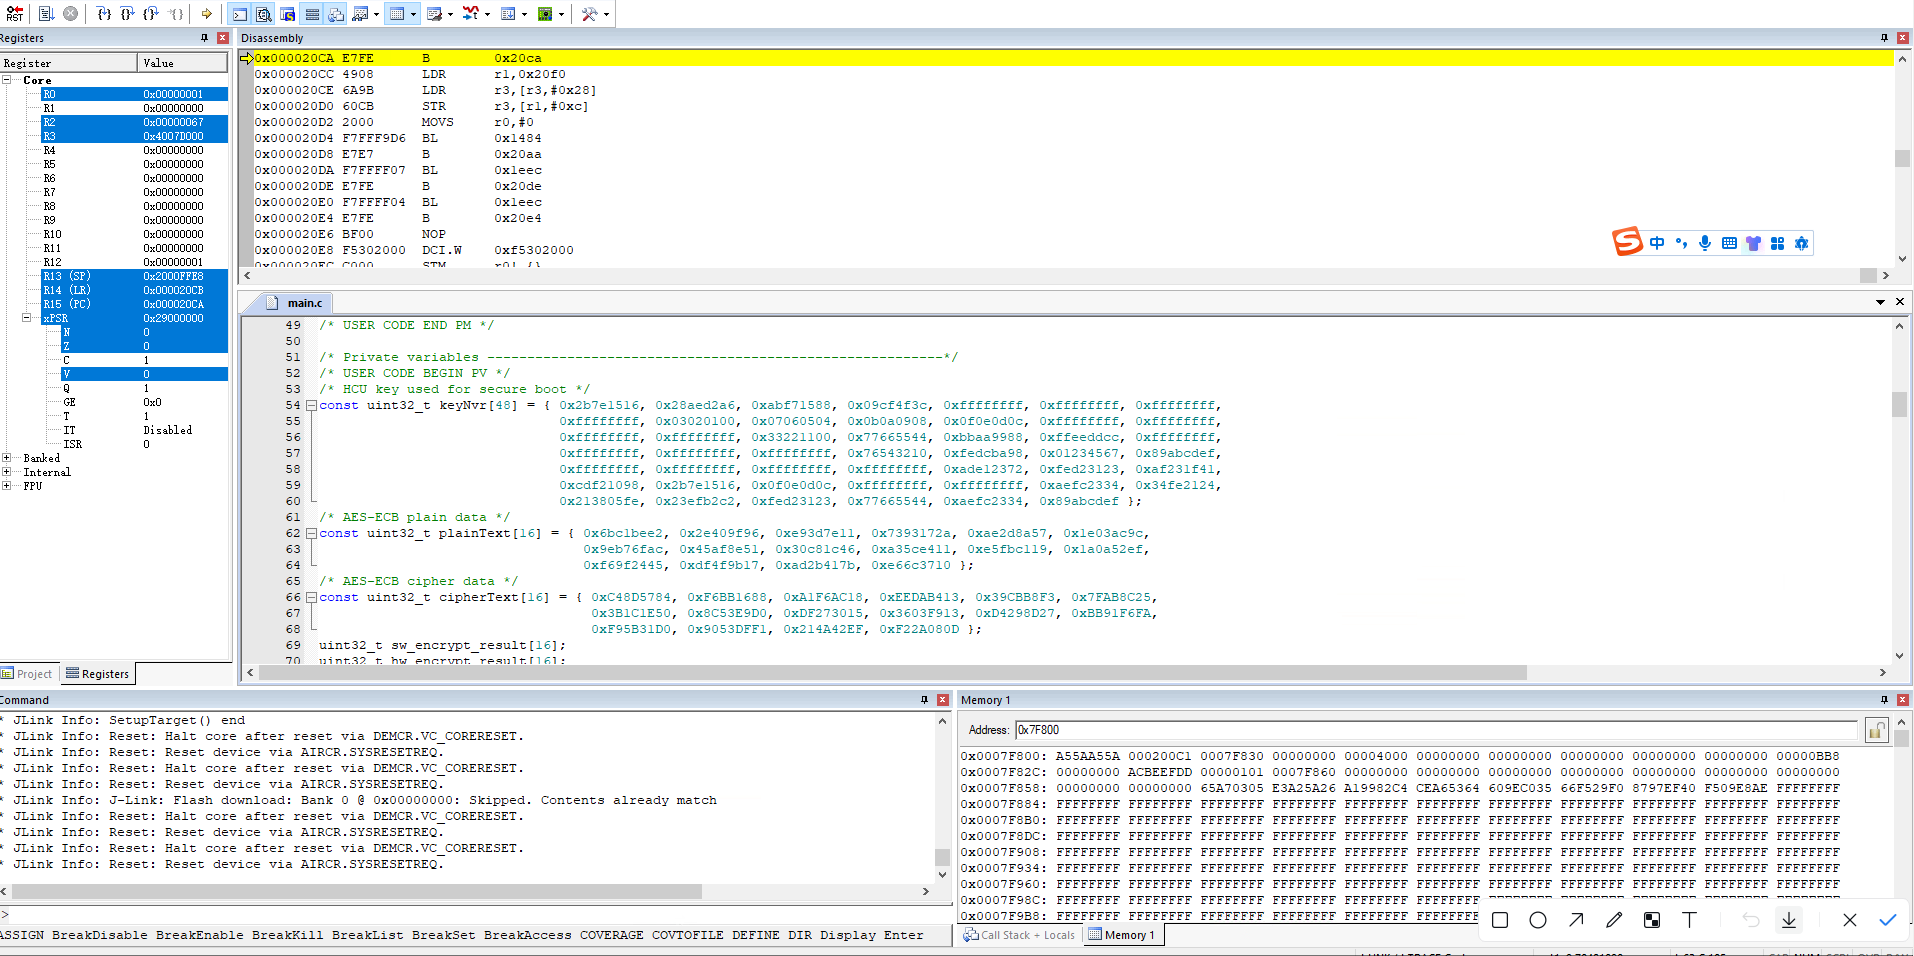Viewport: 1914px width, 956px height.
Task: Click Show Next Statement yellow arrow
Action: click(x=206, y=14)
